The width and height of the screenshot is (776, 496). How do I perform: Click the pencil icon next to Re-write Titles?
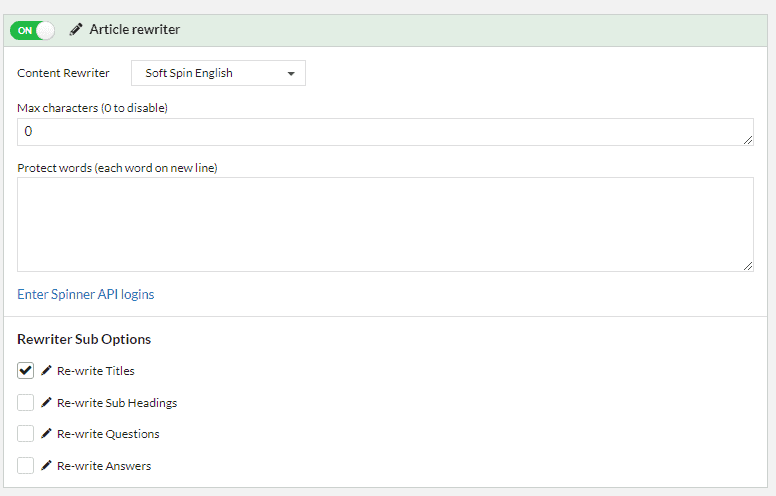(x=46, y=370)
